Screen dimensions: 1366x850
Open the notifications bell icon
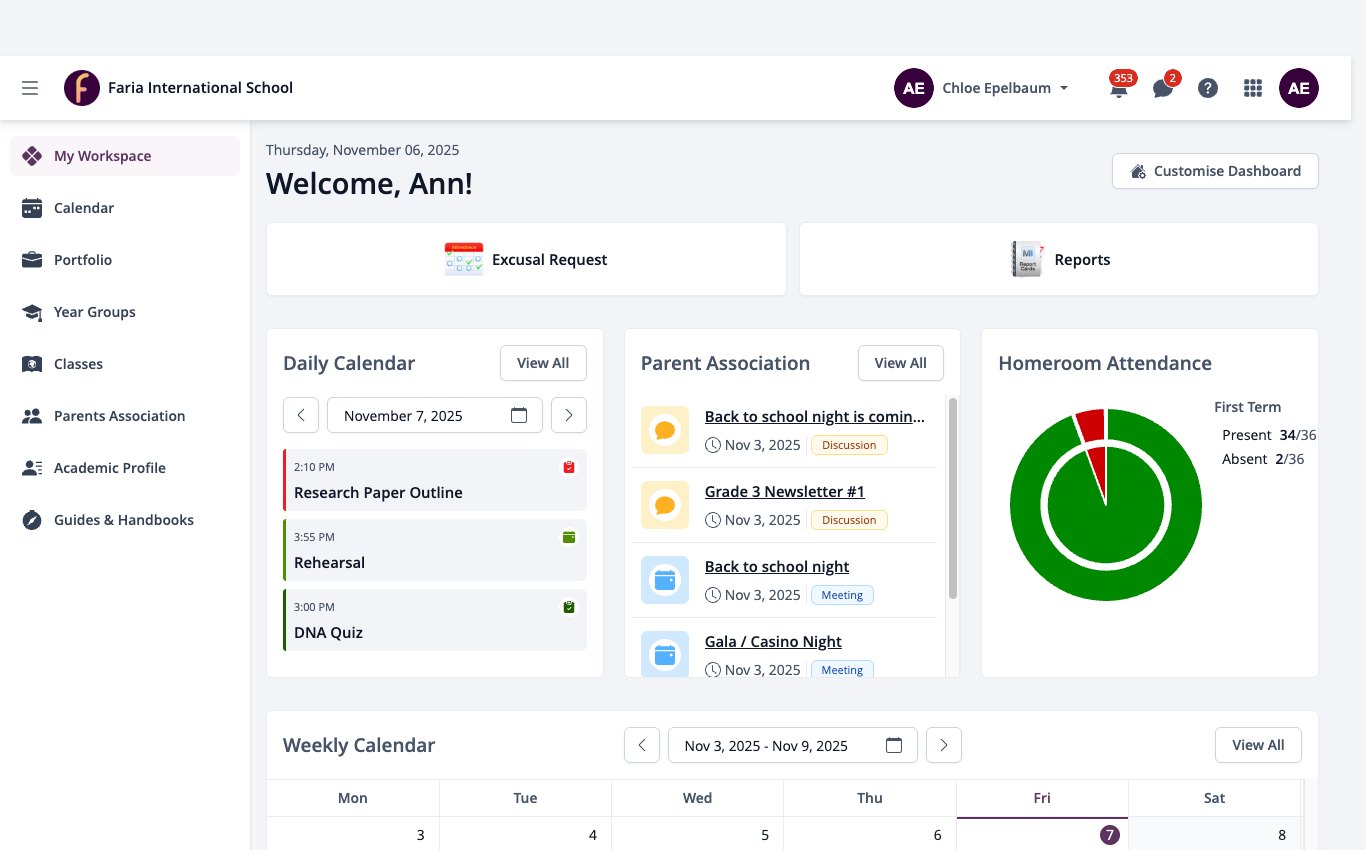1118,89
